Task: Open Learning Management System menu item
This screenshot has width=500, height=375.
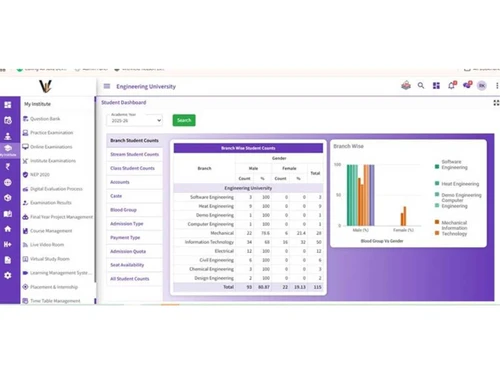Action: pyautogui.click(x=57, y=273)
